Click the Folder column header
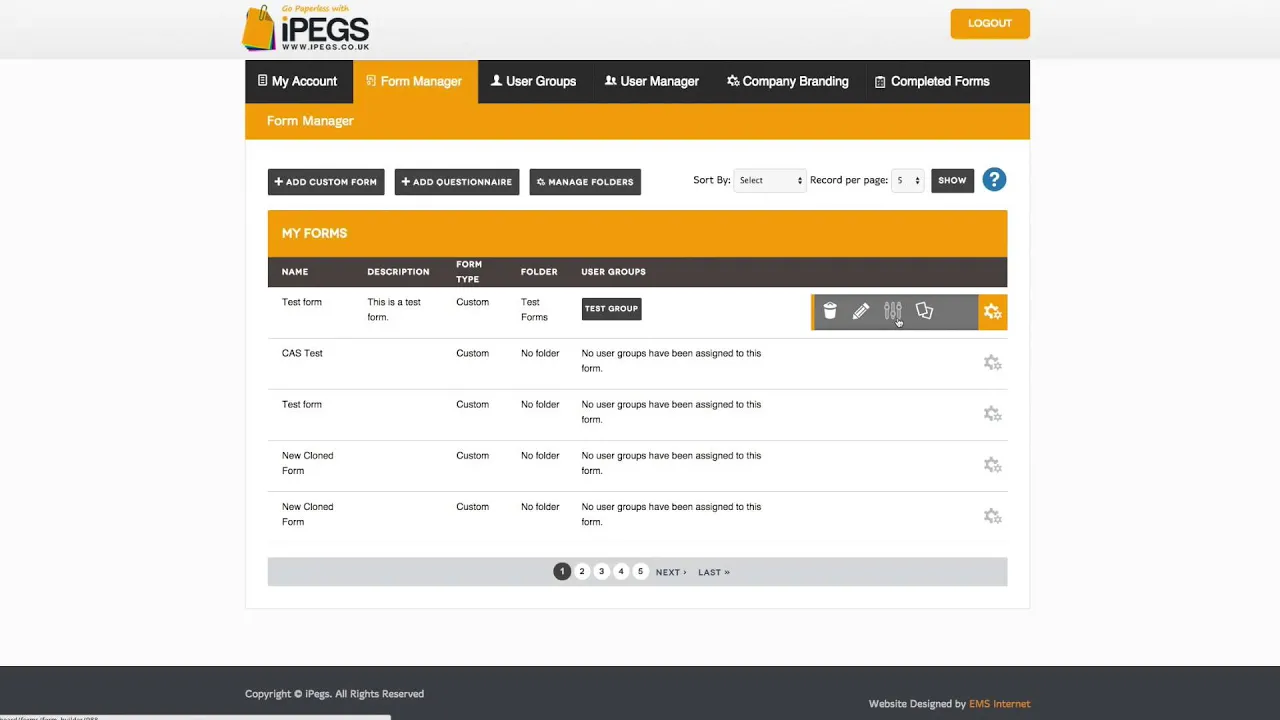The image size is (1280, 720). click(539, 272)
